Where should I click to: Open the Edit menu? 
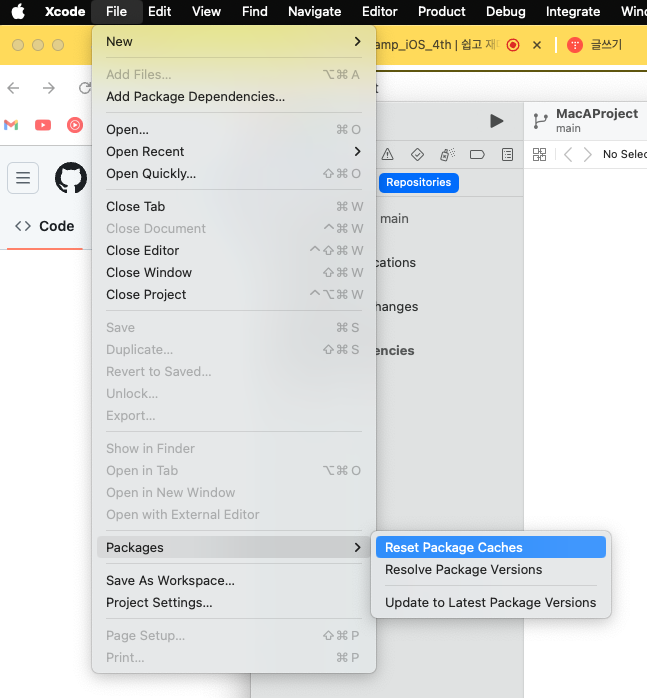[159, 12]
